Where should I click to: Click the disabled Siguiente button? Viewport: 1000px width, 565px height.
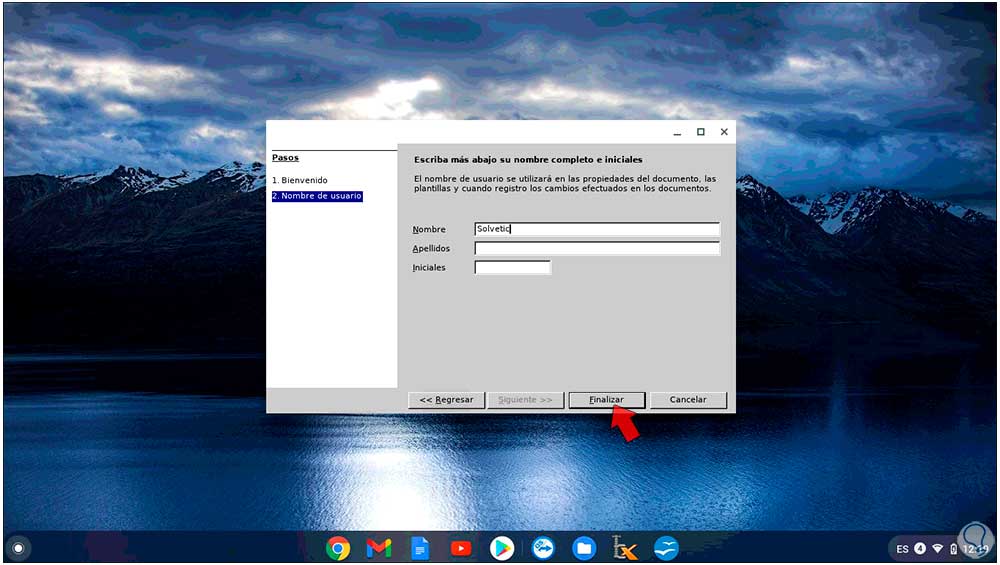526,400
